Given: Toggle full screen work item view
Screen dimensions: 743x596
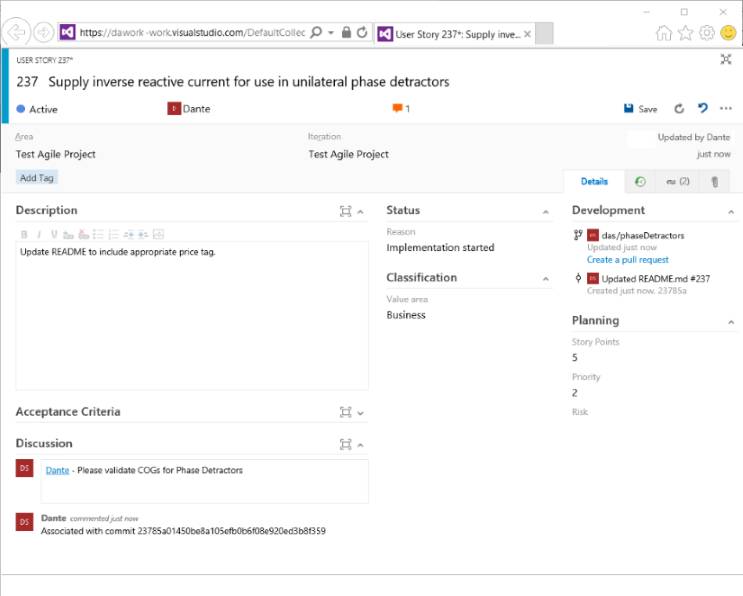Looking at the screenshot, I should (x=725, y=59).
